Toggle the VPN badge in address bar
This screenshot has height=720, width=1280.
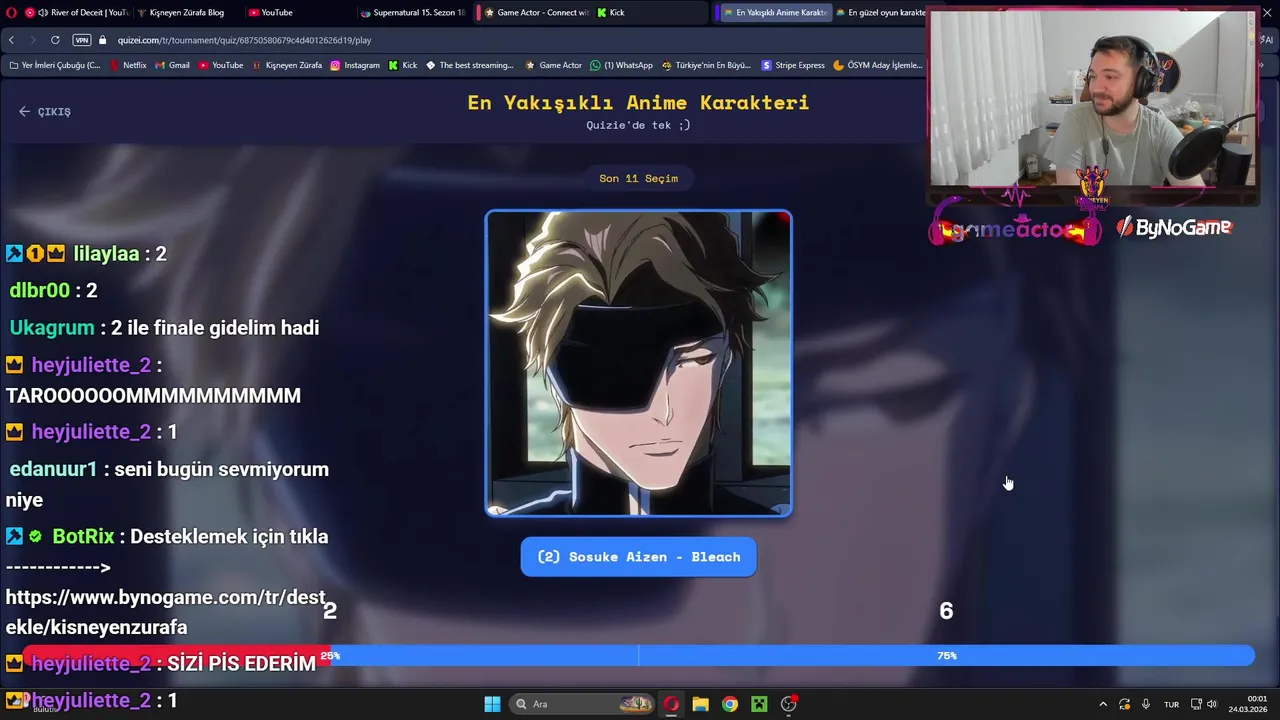point(82,40)
